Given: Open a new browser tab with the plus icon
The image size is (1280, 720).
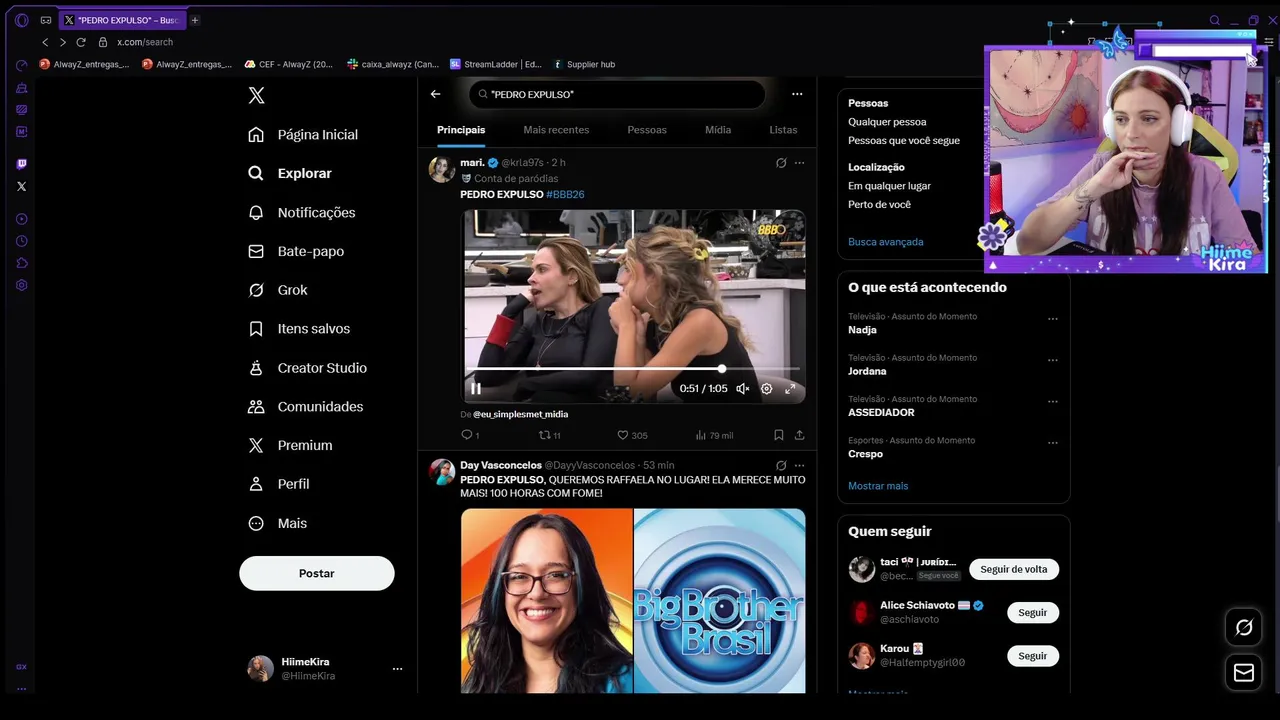Looking at the screenshot, I should click(x=195, y=20).
